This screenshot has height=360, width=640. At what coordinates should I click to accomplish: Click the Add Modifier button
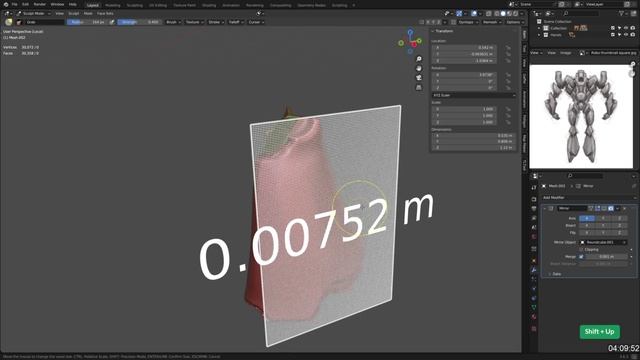(x=588, y=198)
